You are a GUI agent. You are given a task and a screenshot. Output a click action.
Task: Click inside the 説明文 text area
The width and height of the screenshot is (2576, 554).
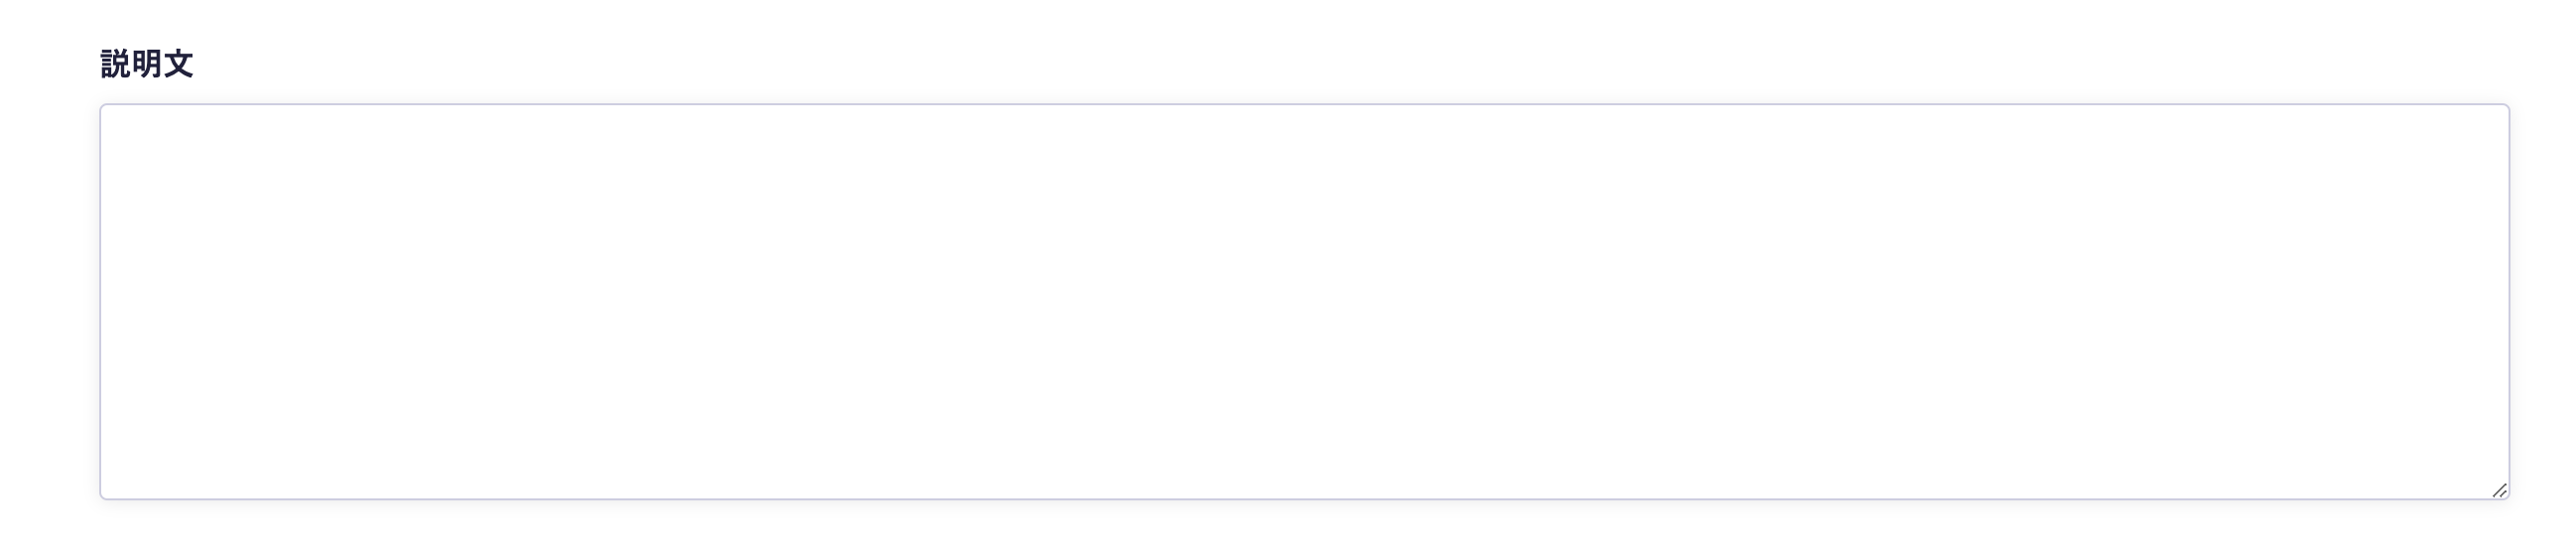1304,301
